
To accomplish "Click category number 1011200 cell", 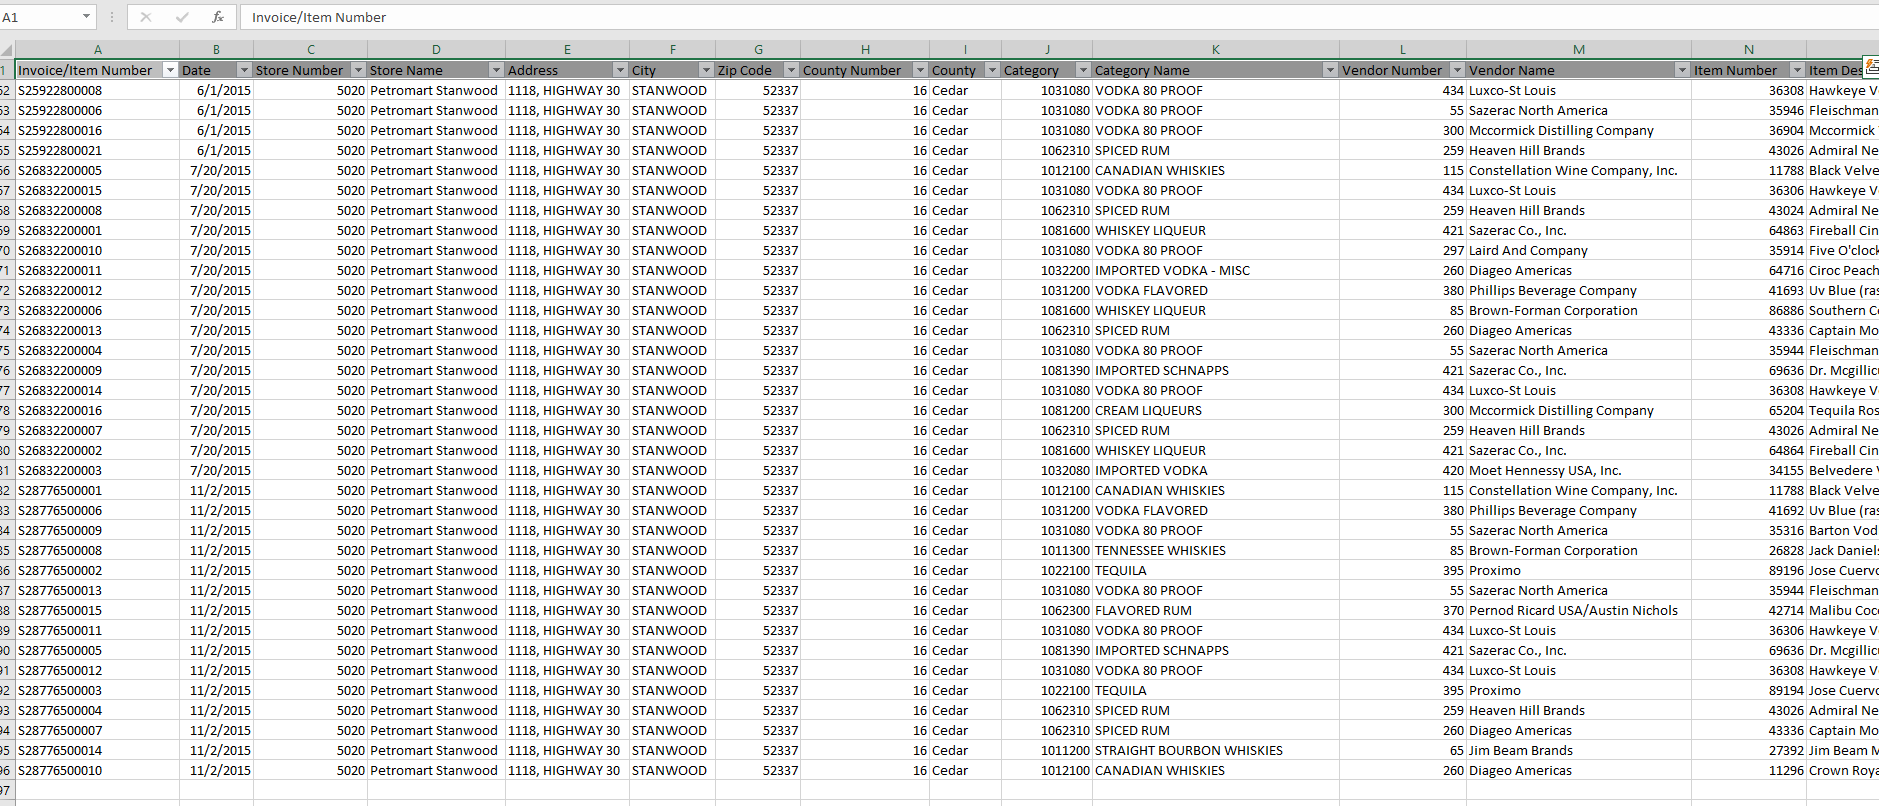I will tap(1047, 750).
